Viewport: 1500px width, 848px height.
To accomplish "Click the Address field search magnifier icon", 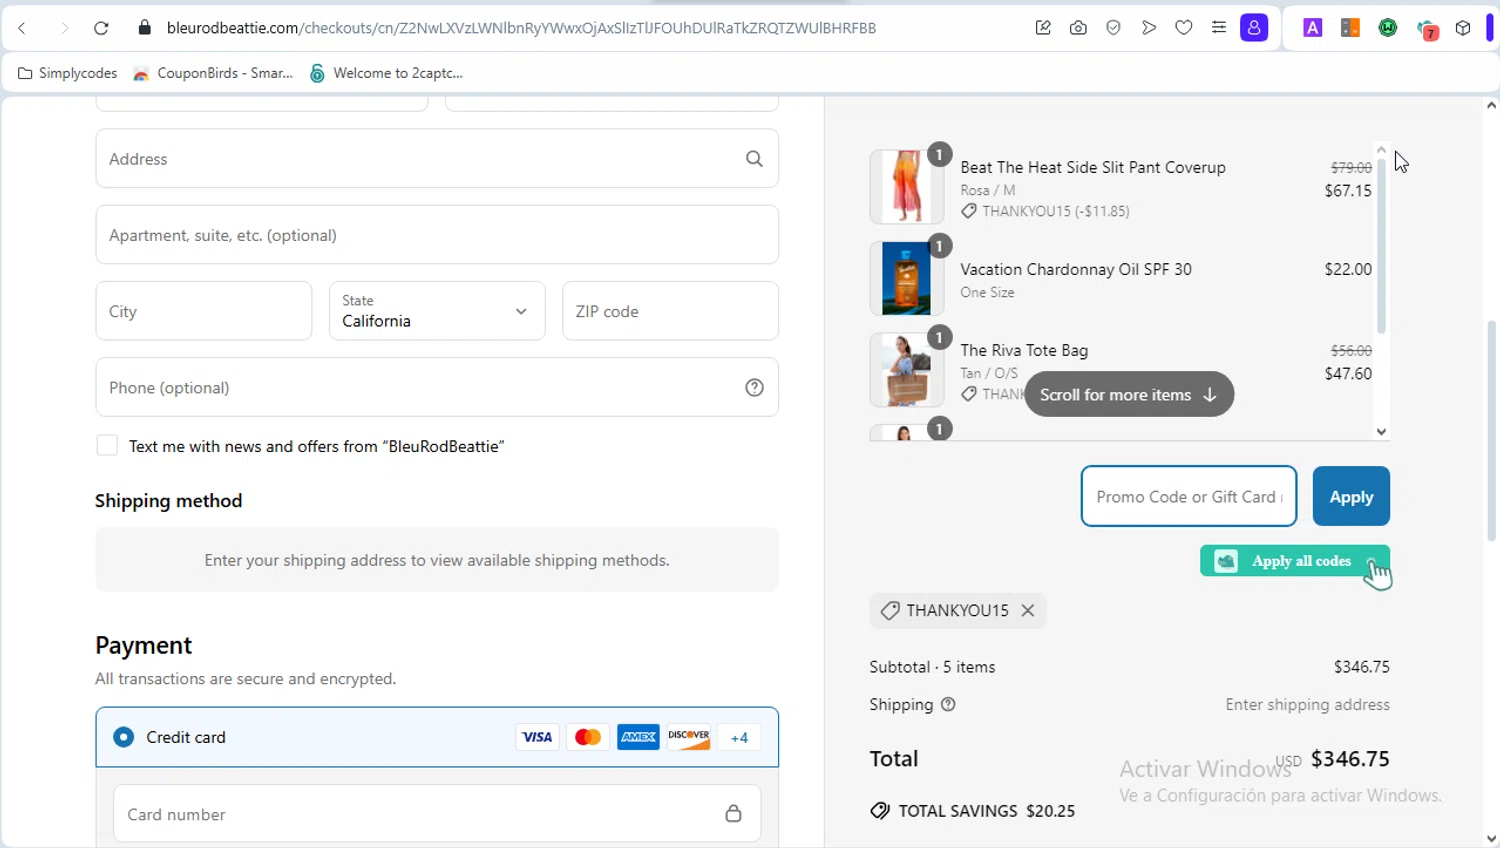I will (x=754, y=158).
